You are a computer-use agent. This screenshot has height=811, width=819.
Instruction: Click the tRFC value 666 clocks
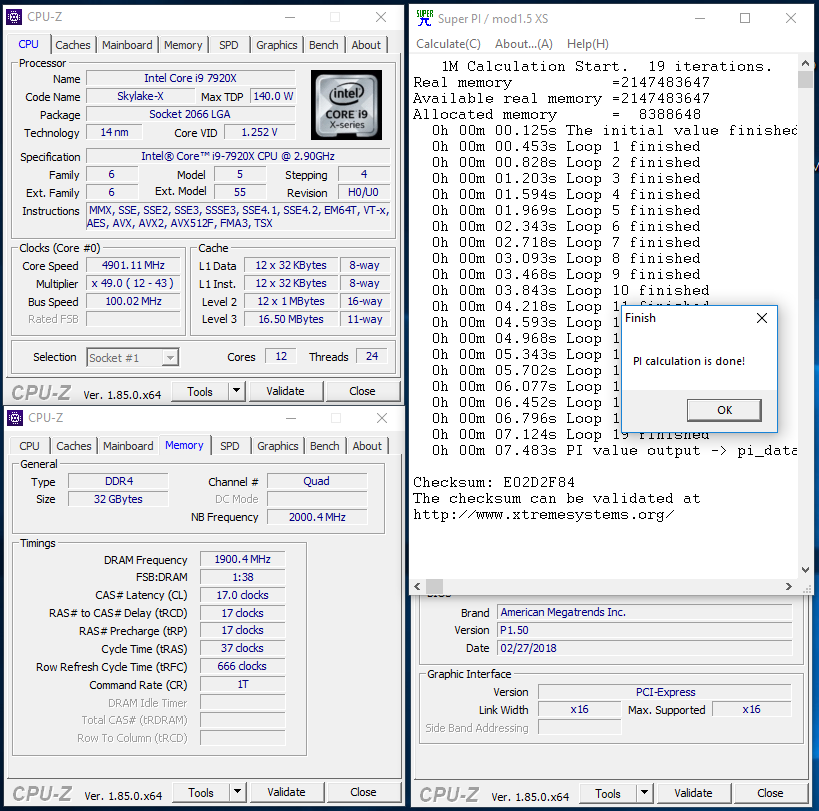(x=242, y=666)
